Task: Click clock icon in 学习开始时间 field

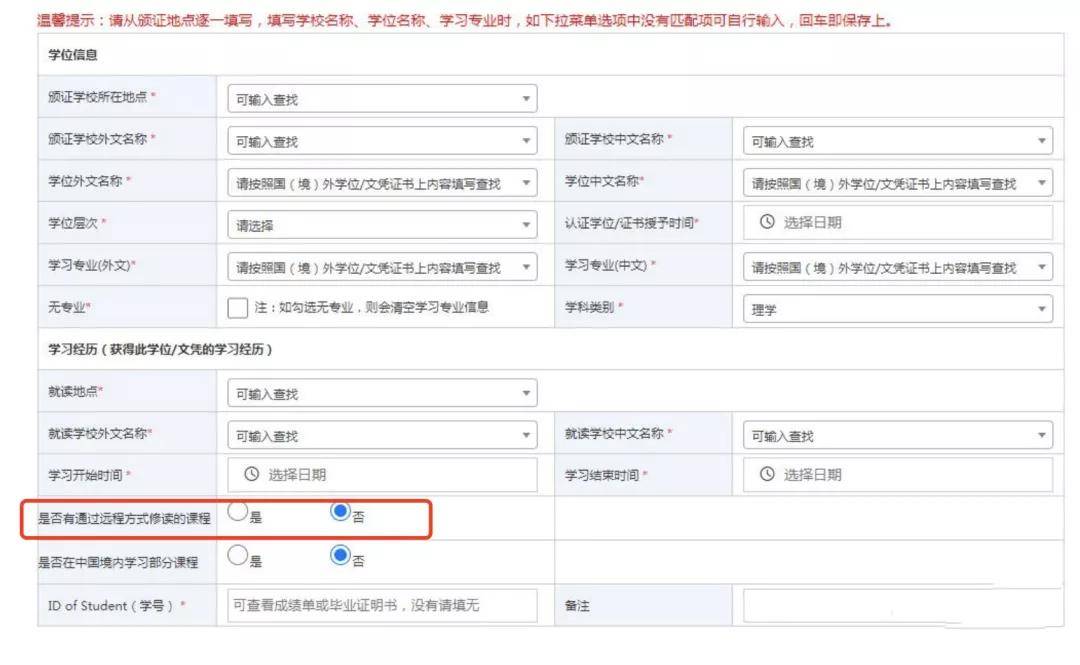Action: pos(251,474)
